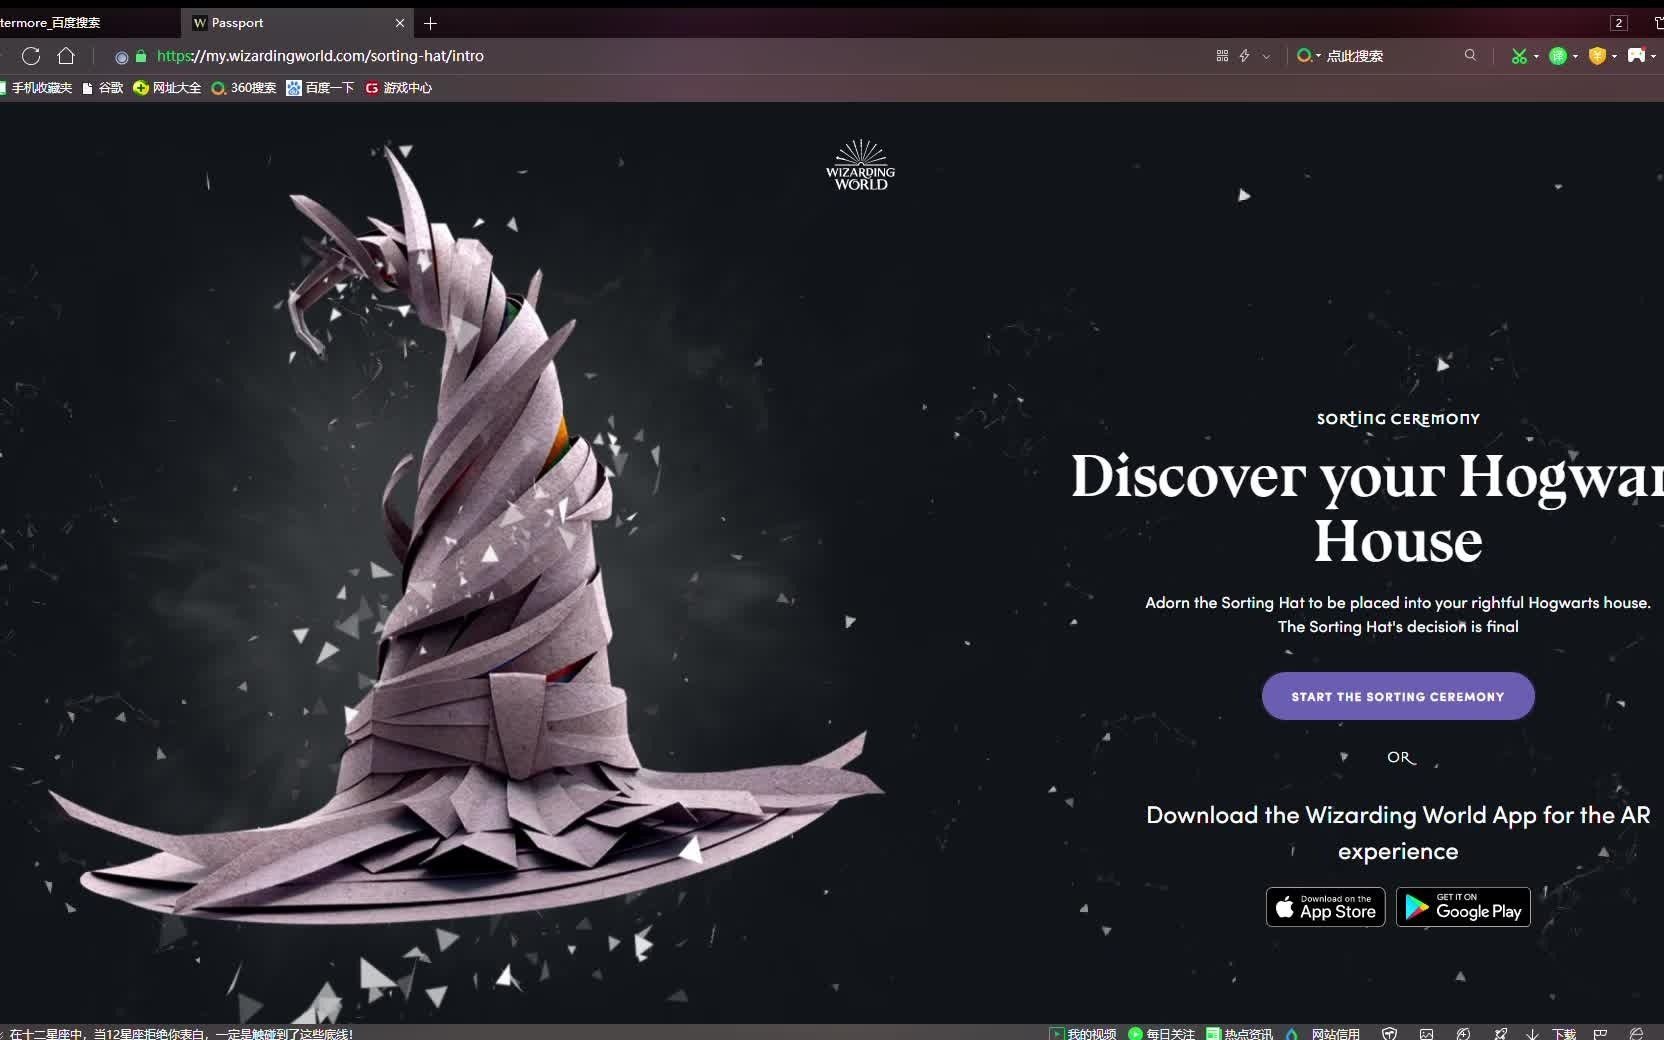
Task: Click the green padlock security icon
Action: 141,56
